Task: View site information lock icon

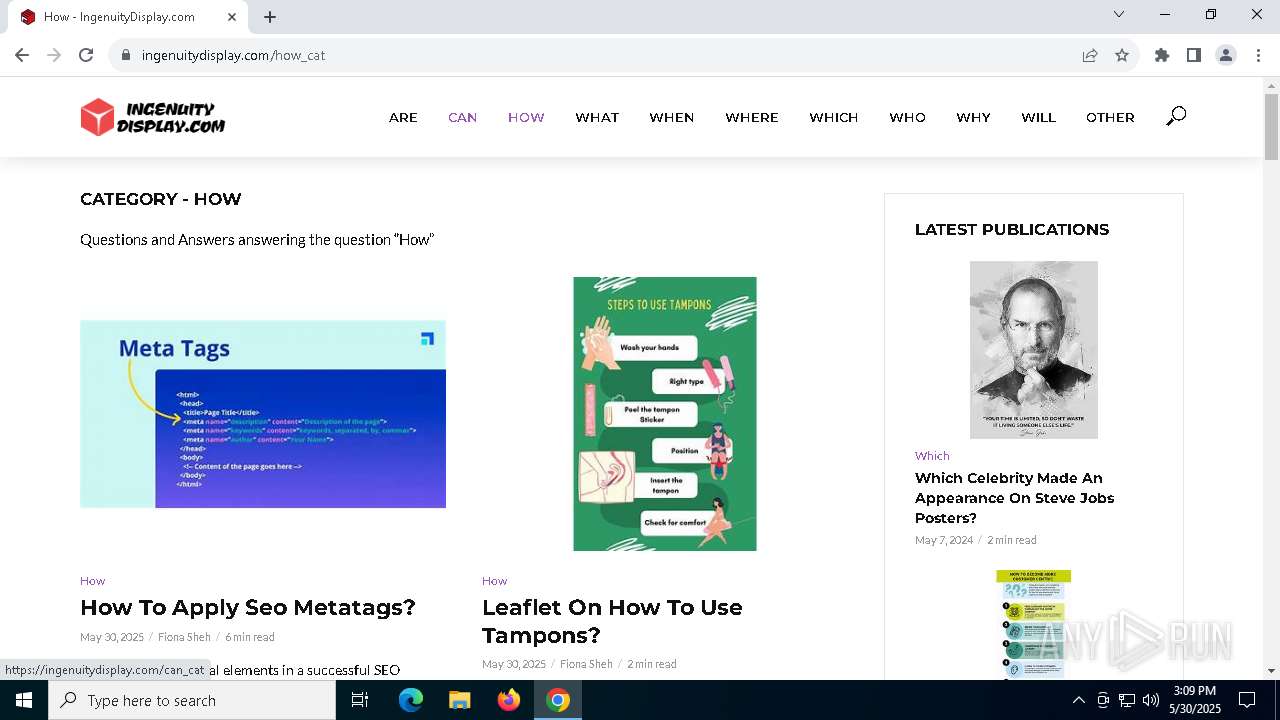Action: coord(126,55)
